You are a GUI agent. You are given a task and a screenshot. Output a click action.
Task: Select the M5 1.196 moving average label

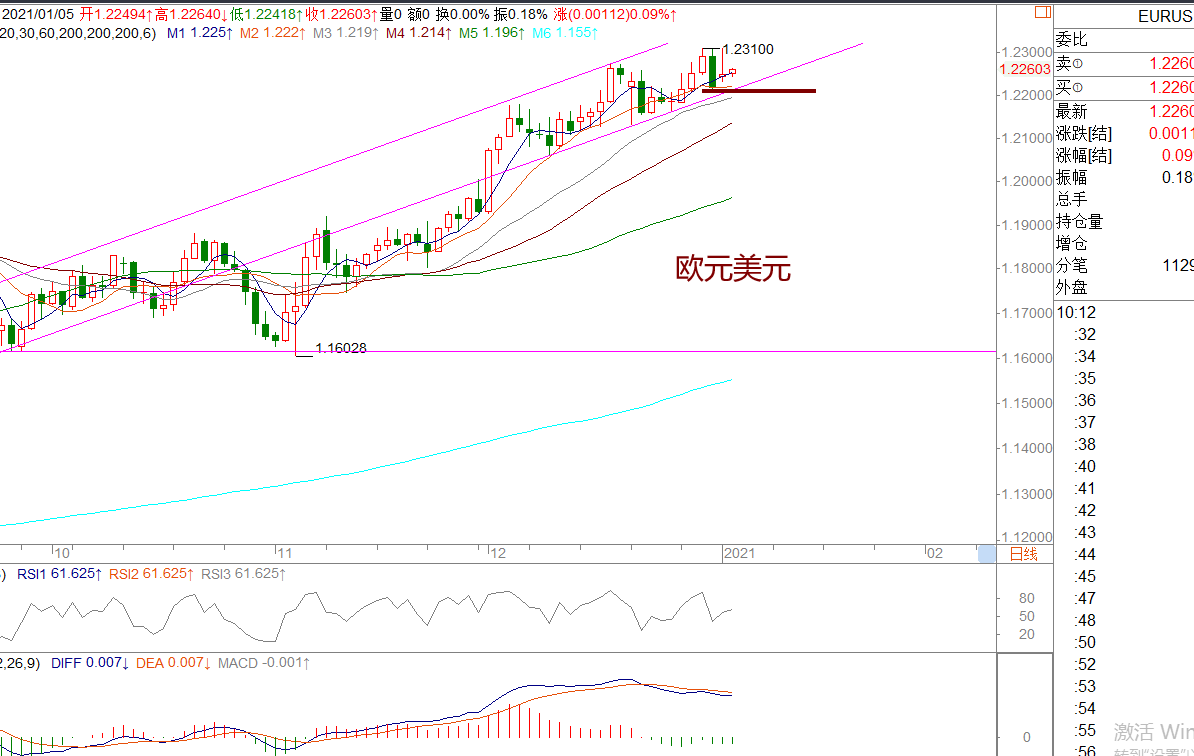[492, 33]
